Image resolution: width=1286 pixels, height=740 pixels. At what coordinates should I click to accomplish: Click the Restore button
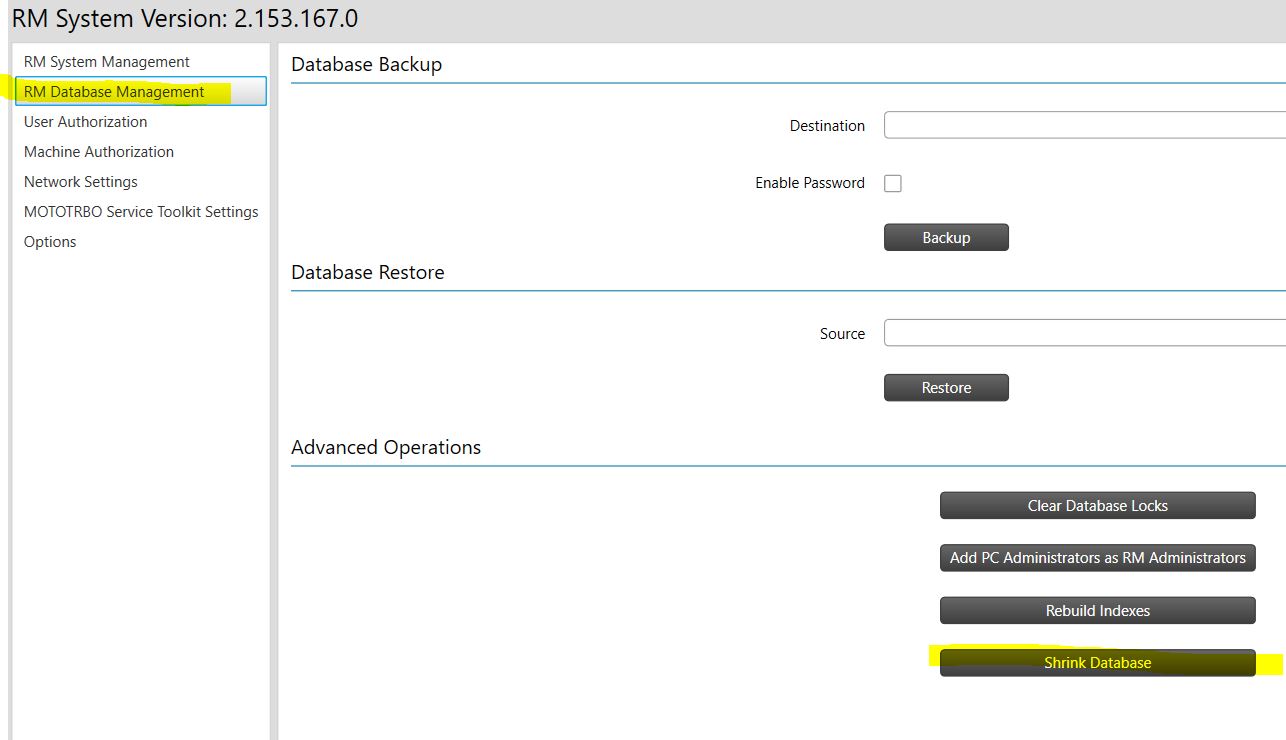click(946, 387)
